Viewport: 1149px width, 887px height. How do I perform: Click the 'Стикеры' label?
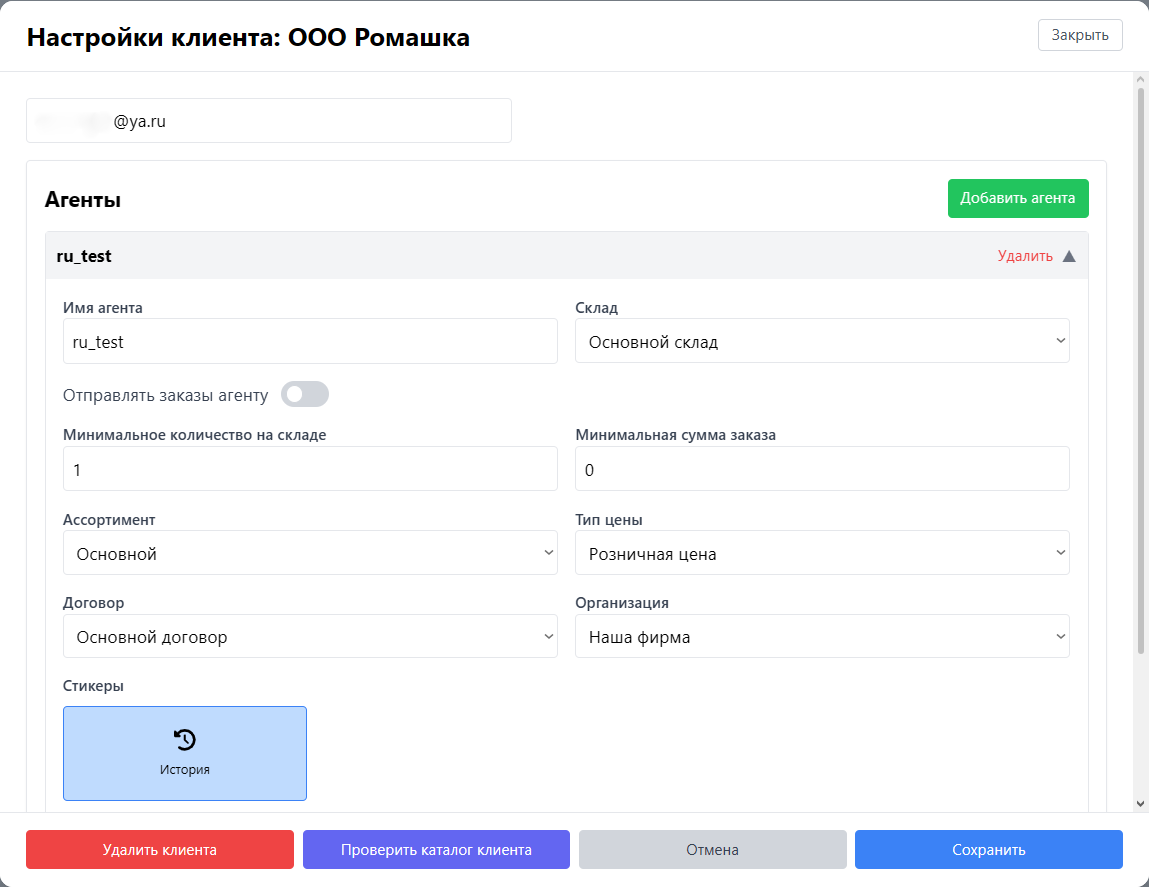tap(93, 686)
